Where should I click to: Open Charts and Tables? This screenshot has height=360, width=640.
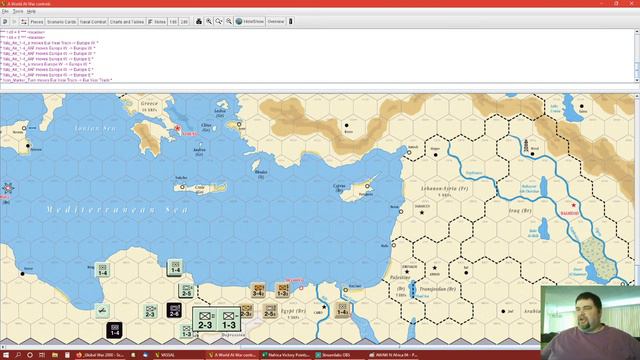pyautogui.click(x=127, y=22)
